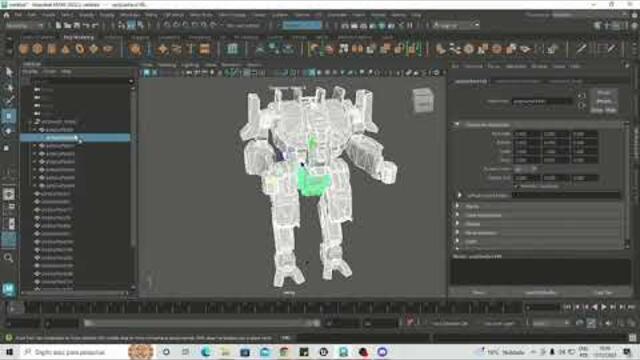Open the Rotate Order dropdown

point(525,169)
